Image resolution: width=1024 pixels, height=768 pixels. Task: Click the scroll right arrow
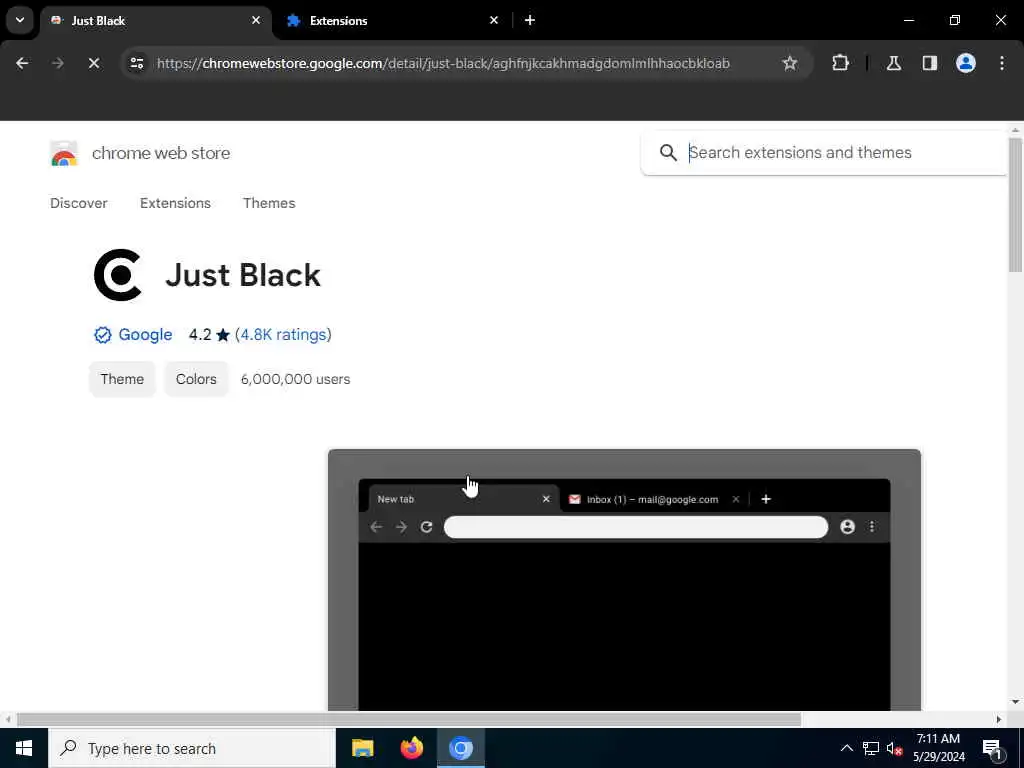coord(999,719)
